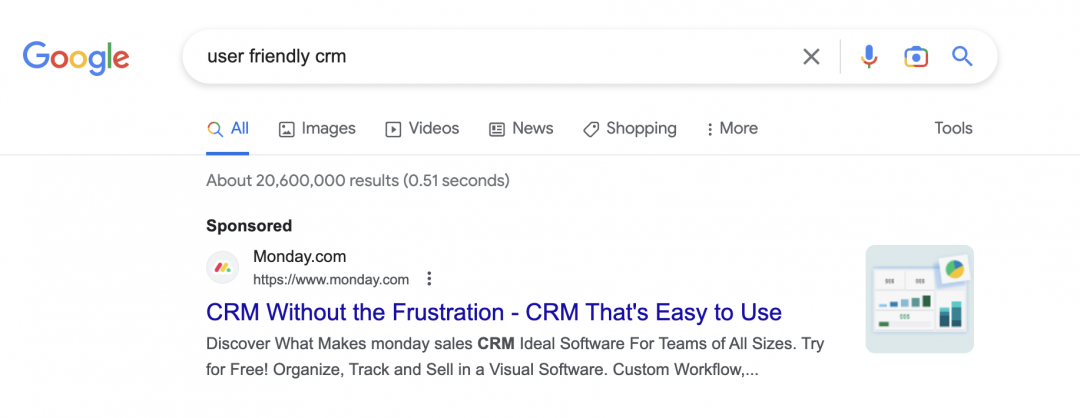Click the Google logo
1080x418 pixels.
[76, 57]
